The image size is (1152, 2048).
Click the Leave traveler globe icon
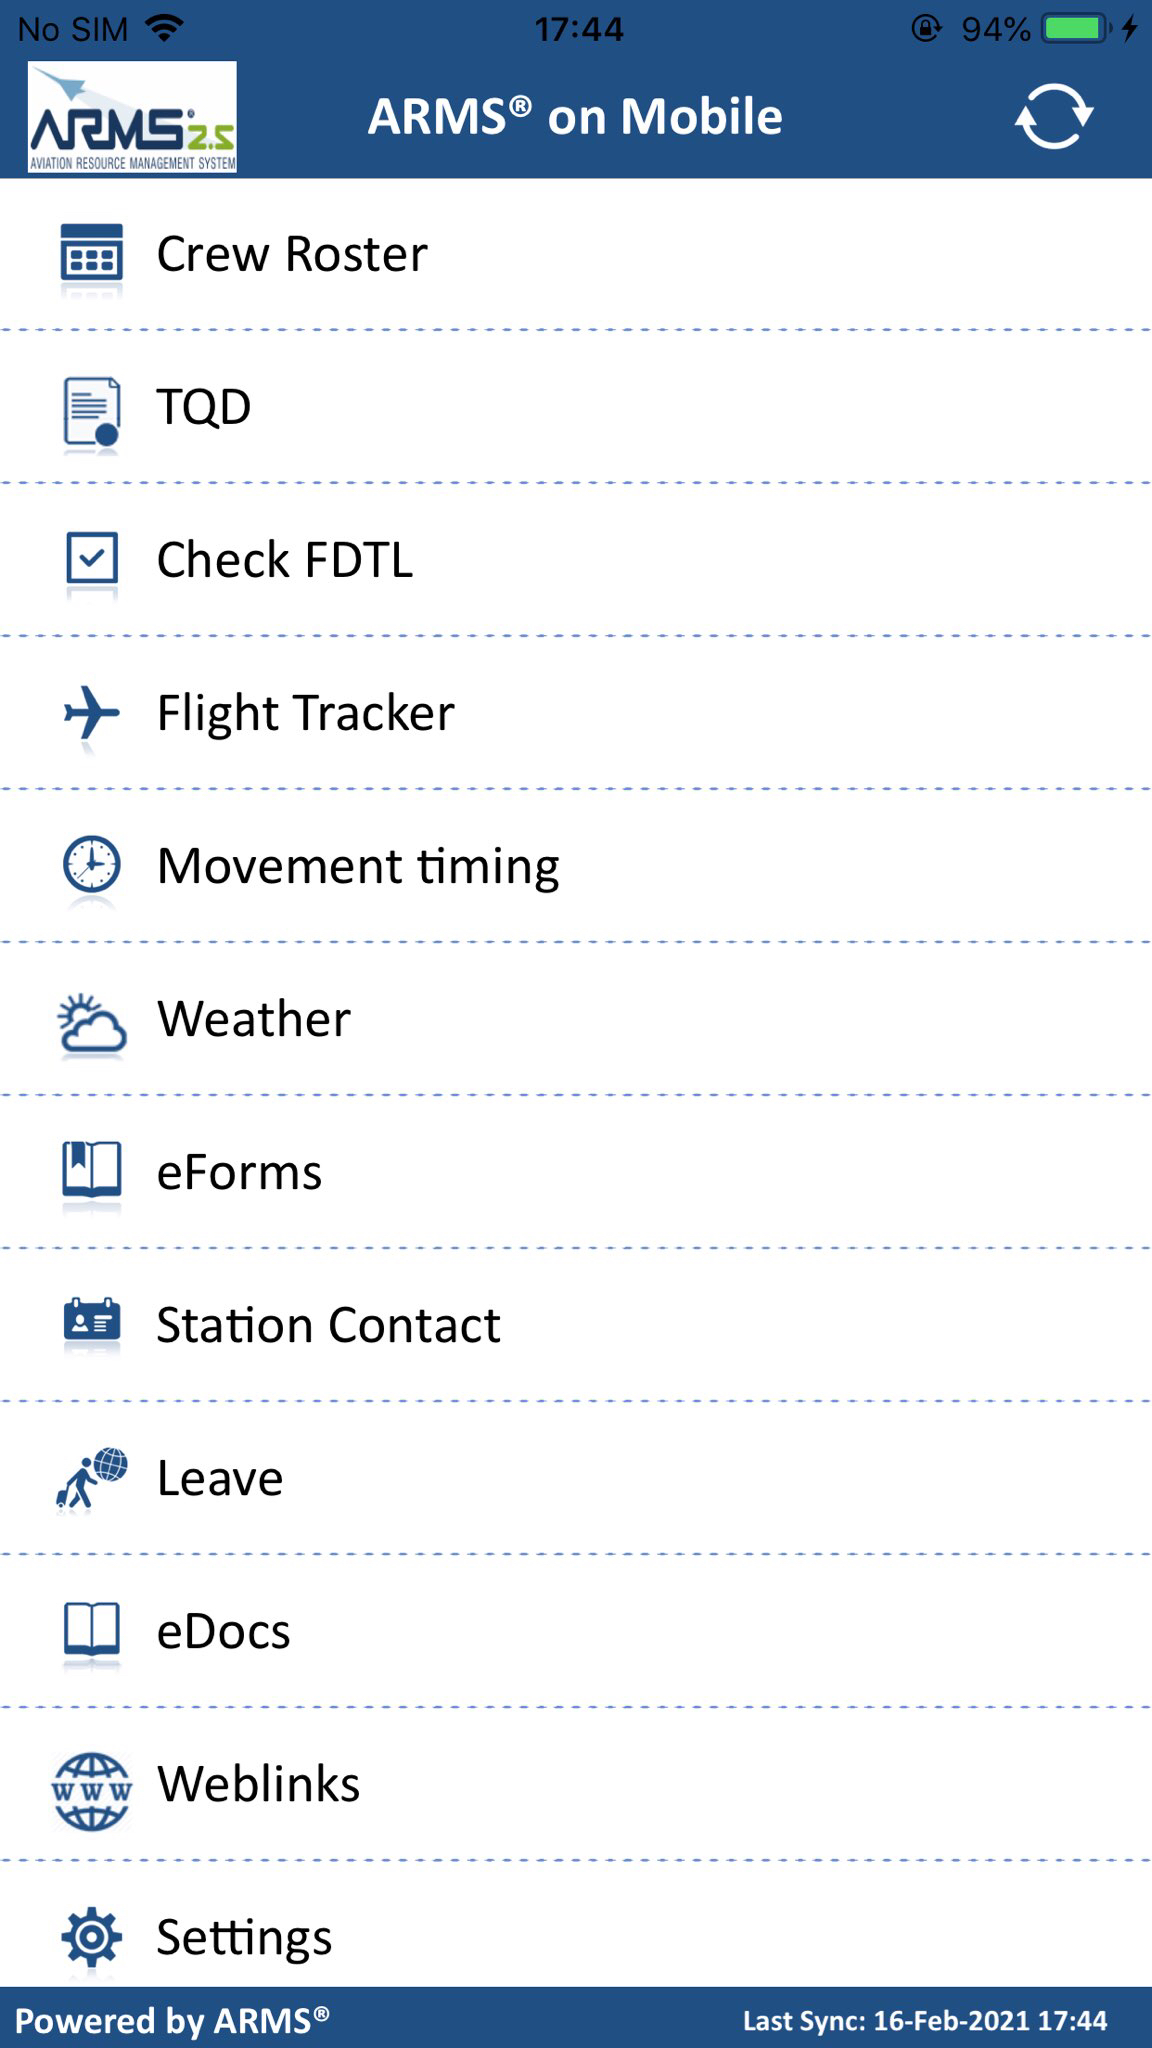tap(92, 1477)
